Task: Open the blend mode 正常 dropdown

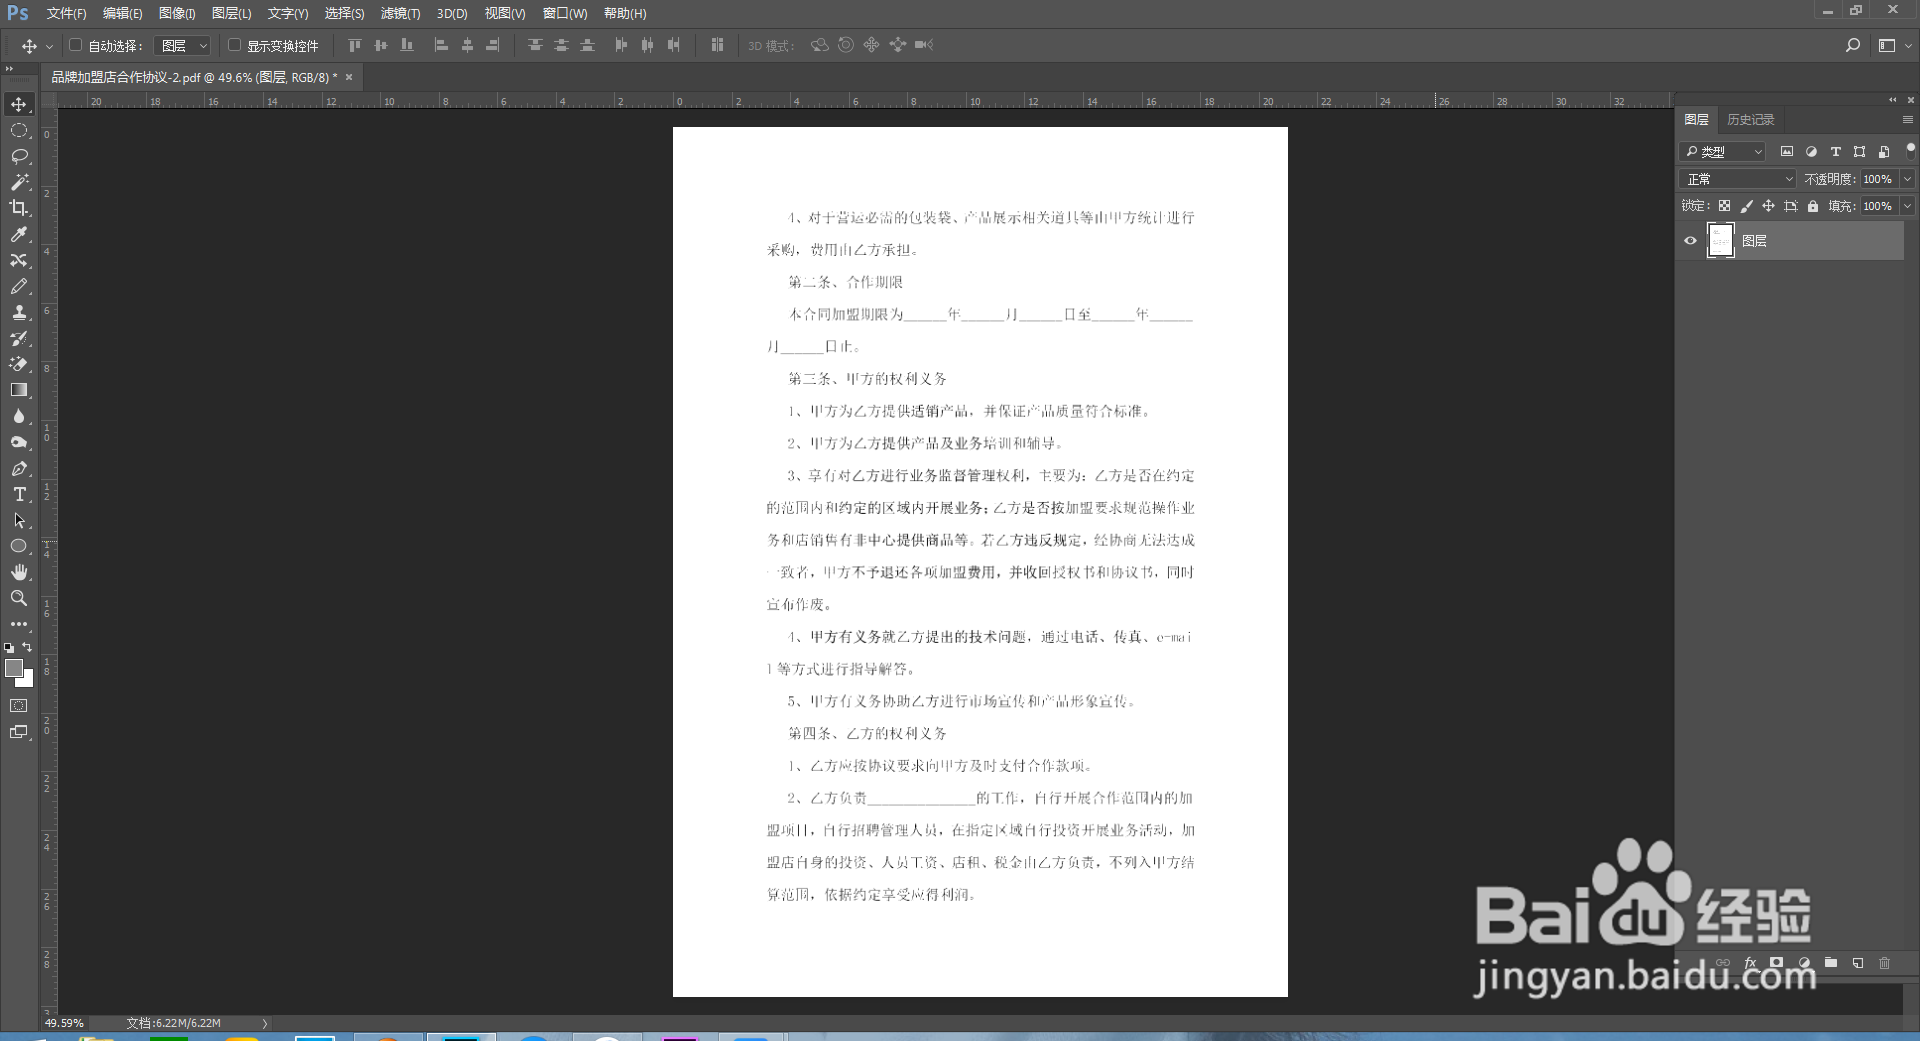Action: coord(1735,178)
